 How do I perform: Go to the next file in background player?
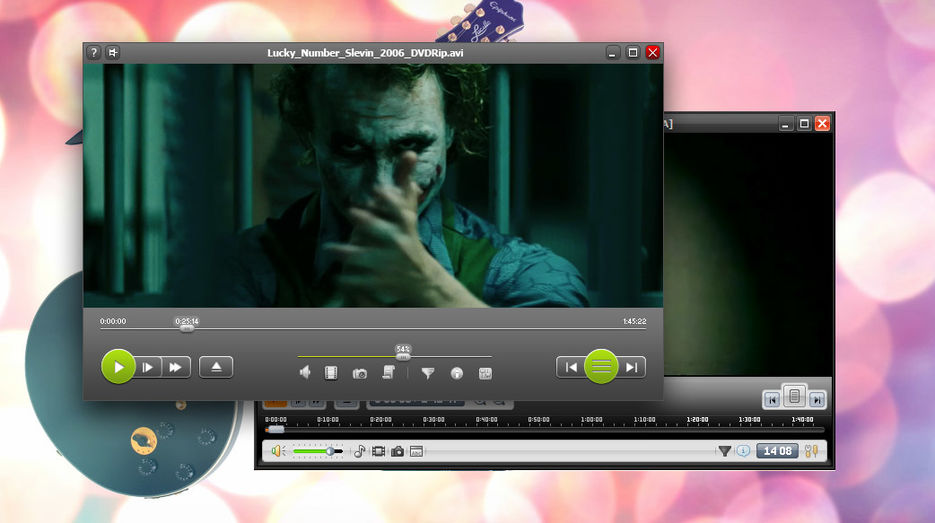(817, 400)
